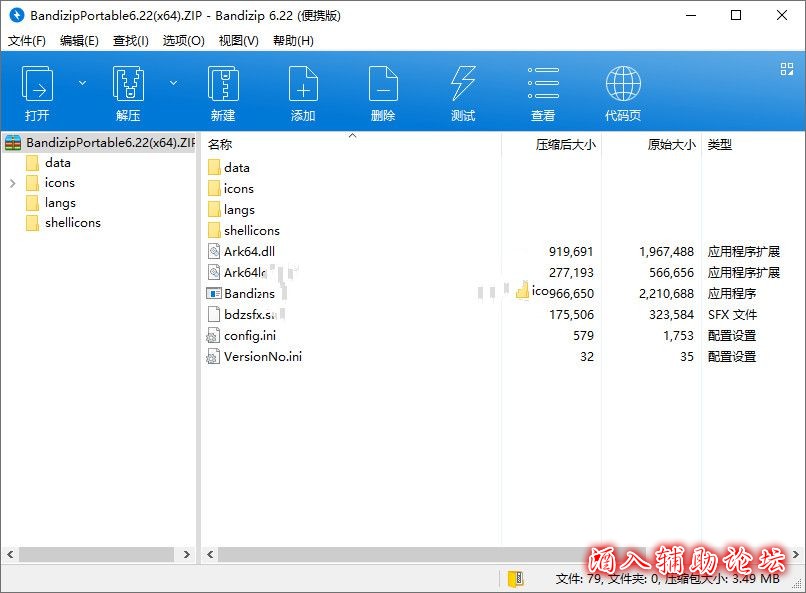
Task: Select data folder in left tree
Action: tap(58, 163)
